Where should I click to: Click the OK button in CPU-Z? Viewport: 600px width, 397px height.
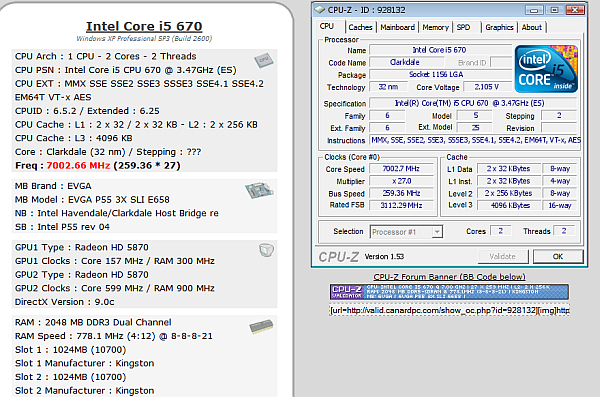coord(558,256)
